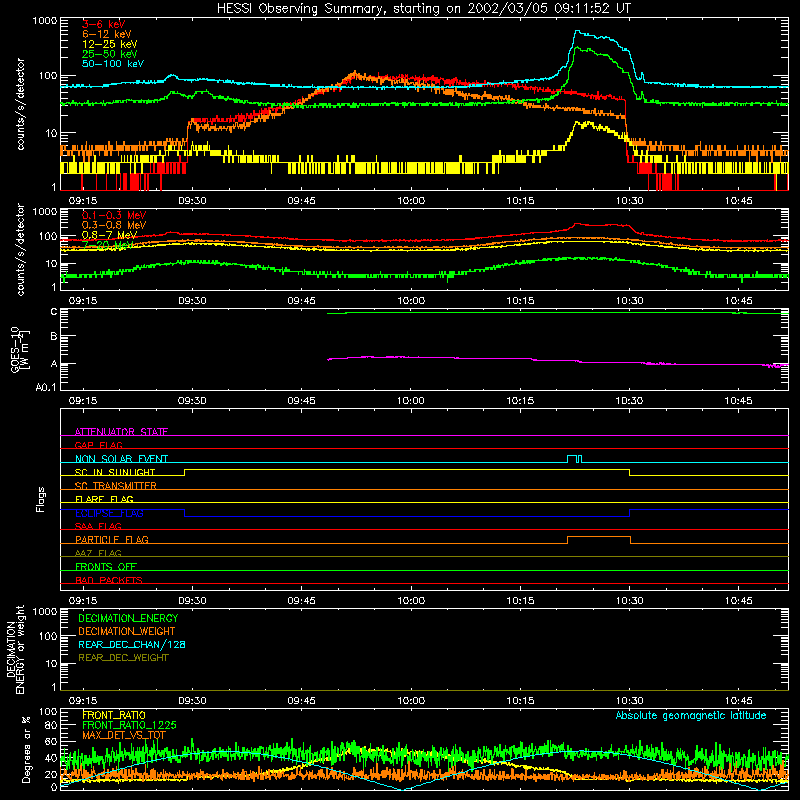Click the GOES-10 vertical axis label

pyautogui.click(x=20, y=349)
